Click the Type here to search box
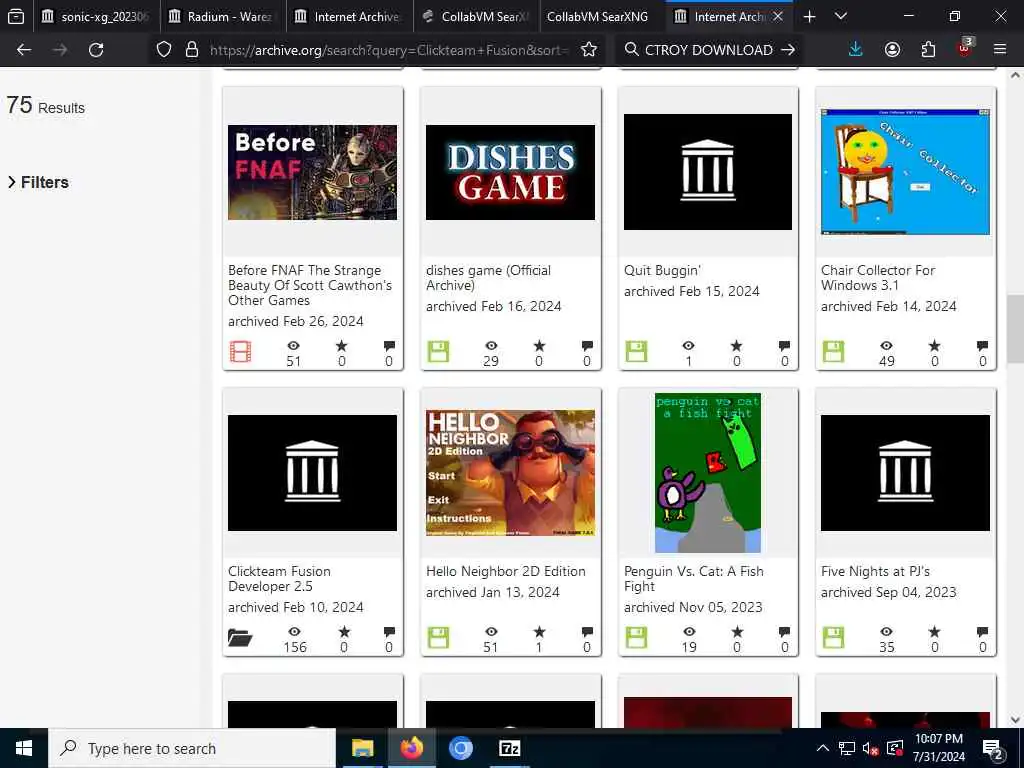 (192, 748)
